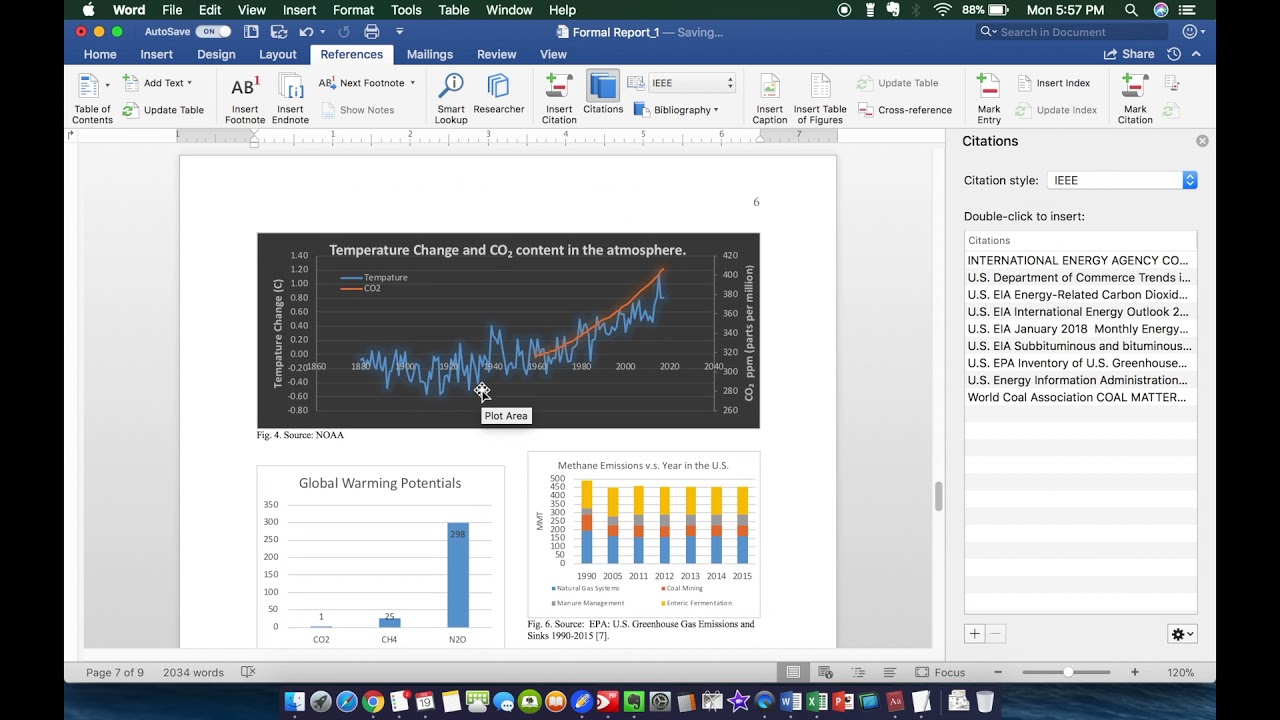The image size is (1280, 720).
Task: Select the World Coal Association citation
Action: pos(1080,397)
